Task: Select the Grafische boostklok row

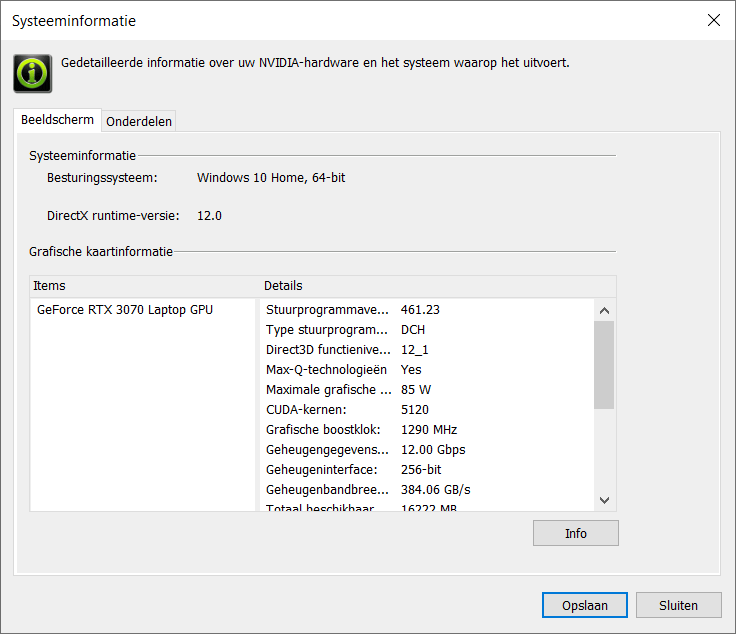Action: tap(427, 429)
